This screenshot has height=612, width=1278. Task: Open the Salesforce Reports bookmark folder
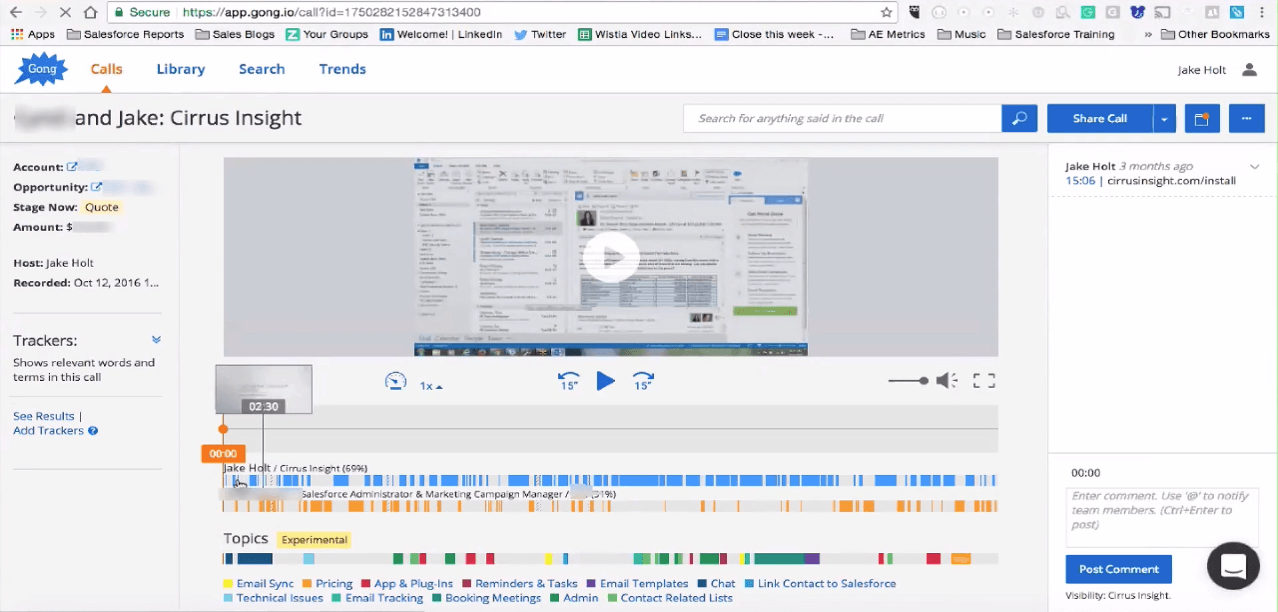[x=125, y=34]
